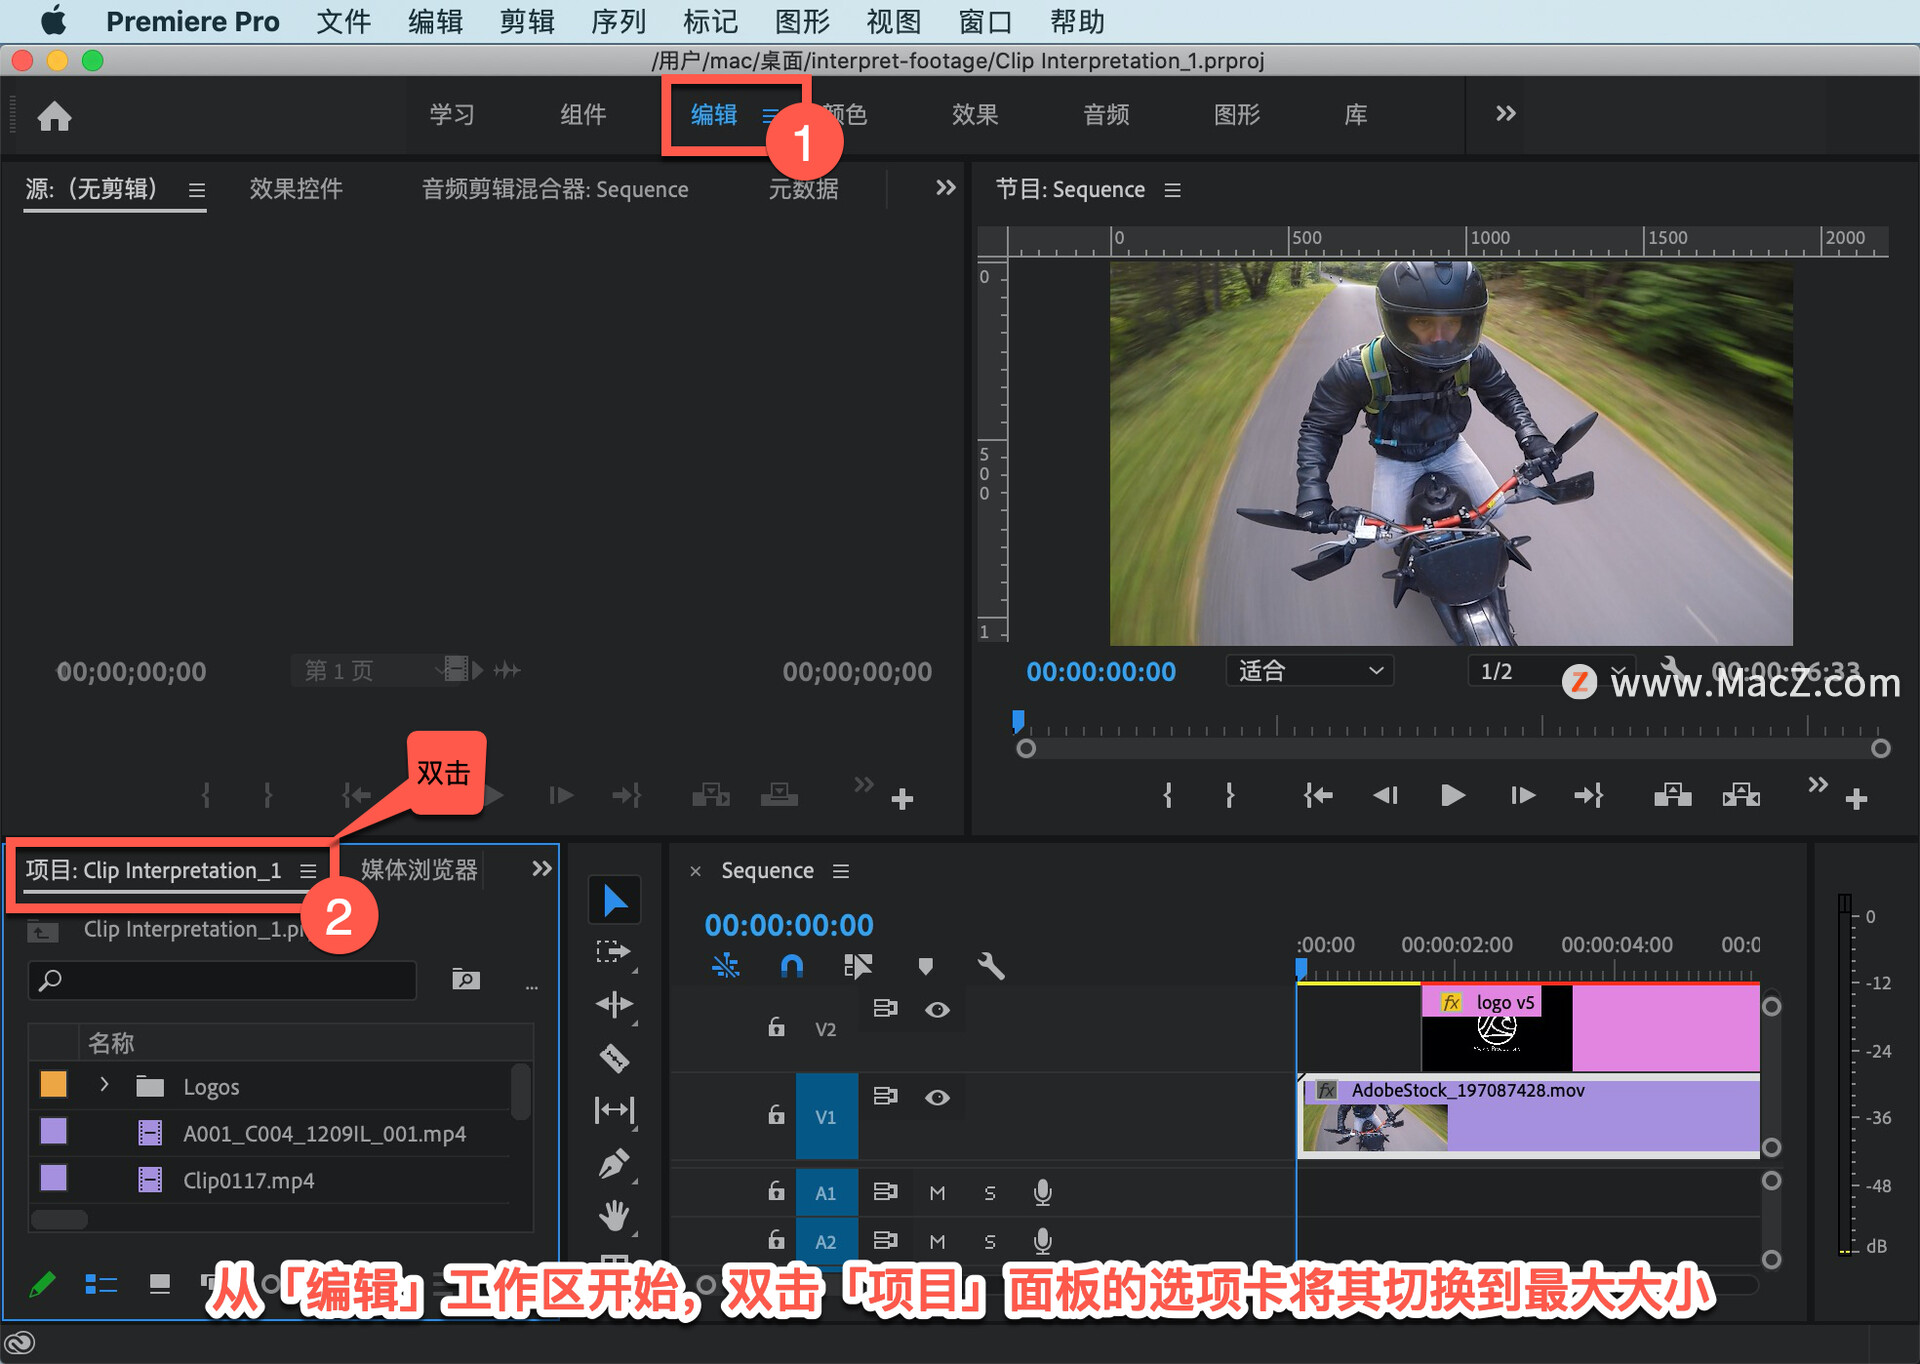Click new bin from search icon
The width and height of the screenshot is (1920, 1364).
[x=465, y=979]
